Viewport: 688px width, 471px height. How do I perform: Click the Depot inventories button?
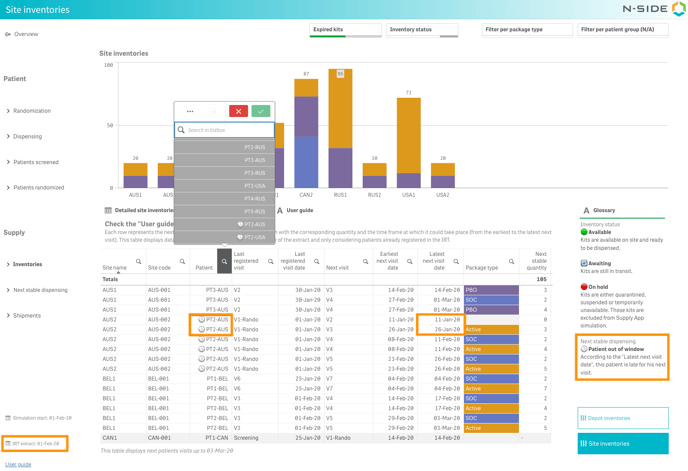point(622,418)
